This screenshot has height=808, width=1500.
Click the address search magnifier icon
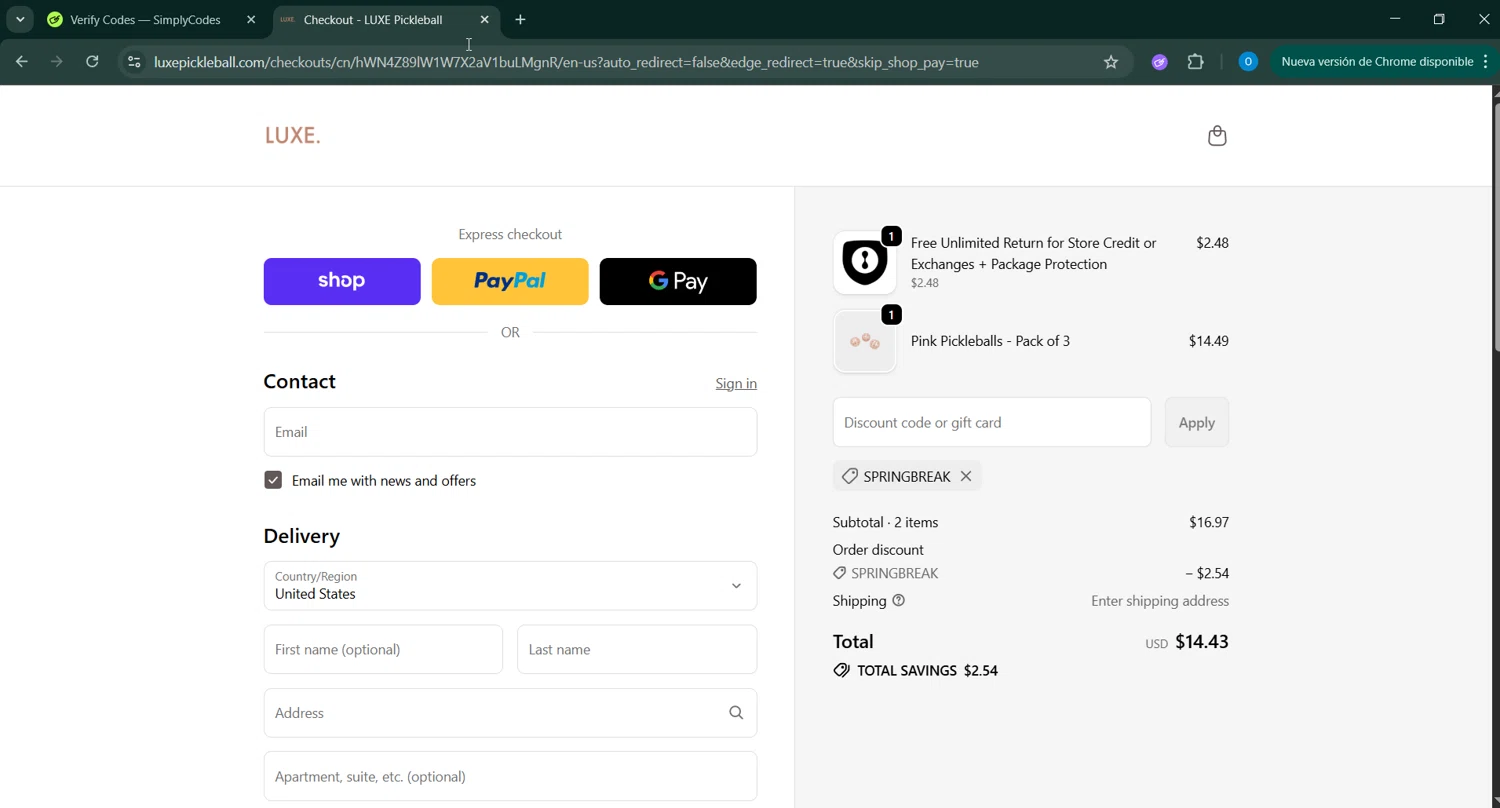(x=736, y=713)
